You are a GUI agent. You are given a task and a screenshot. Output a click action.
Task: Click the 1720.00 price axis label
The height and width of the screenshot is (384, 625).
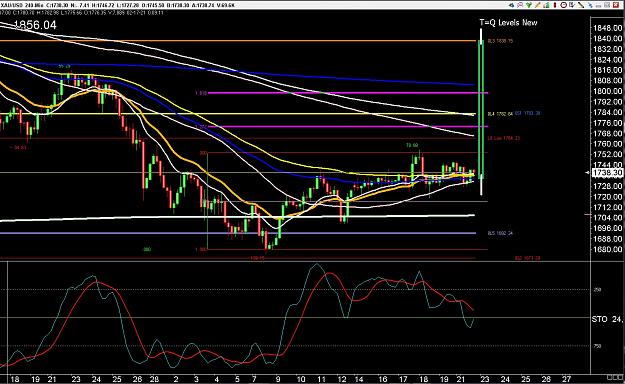pyautogui.click(x=607, y=197)
